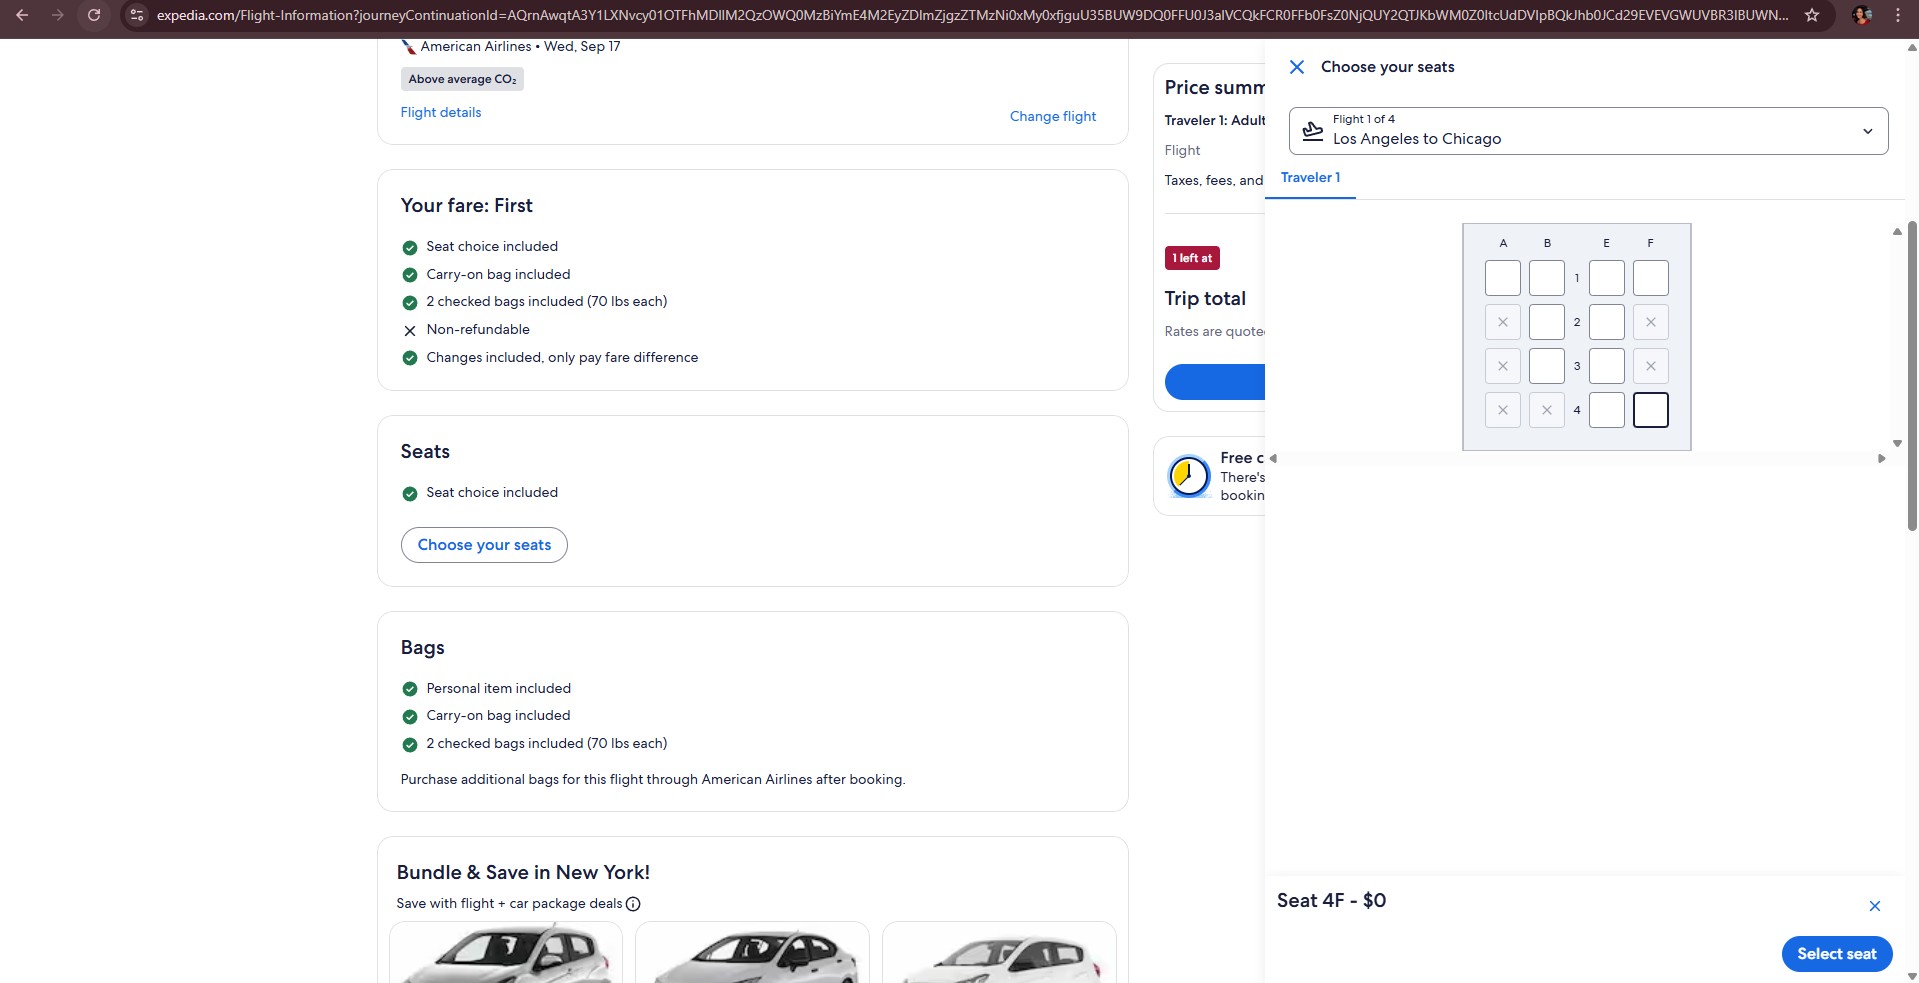Click the browser forward arrow

58,15
